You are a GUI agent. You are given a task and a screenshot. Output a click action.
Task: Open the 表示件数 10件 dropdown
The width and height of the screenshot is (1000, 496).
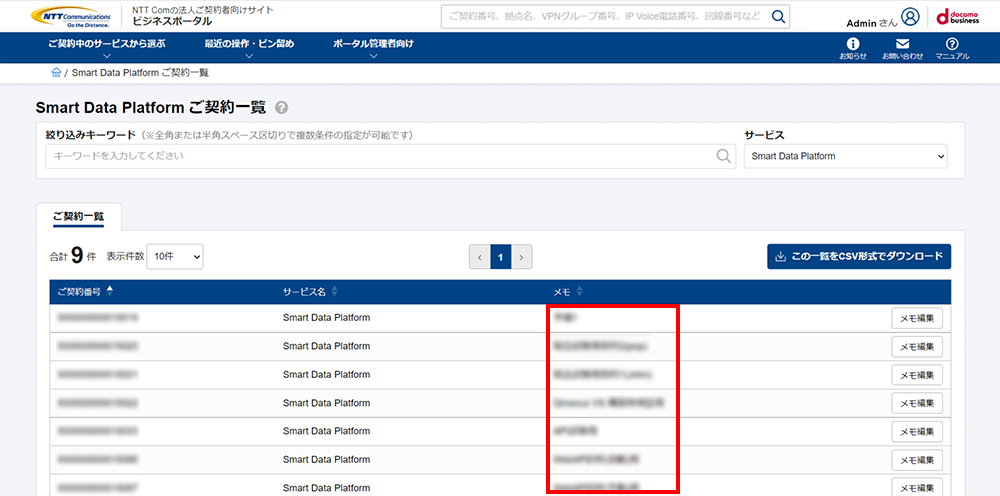[175, 256]
